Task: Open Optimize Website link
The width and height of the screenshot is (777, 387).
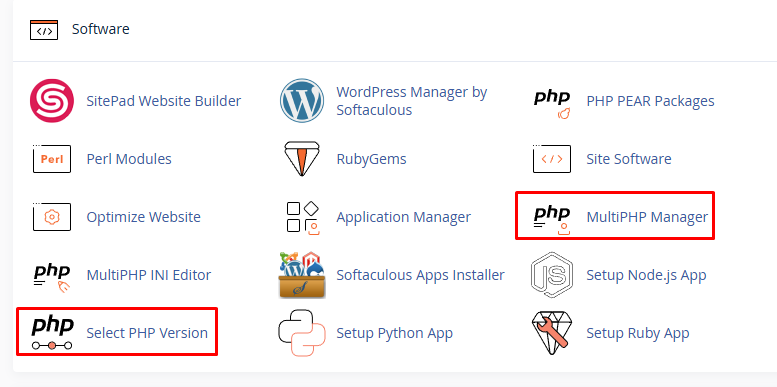Action: pos(143,217)
